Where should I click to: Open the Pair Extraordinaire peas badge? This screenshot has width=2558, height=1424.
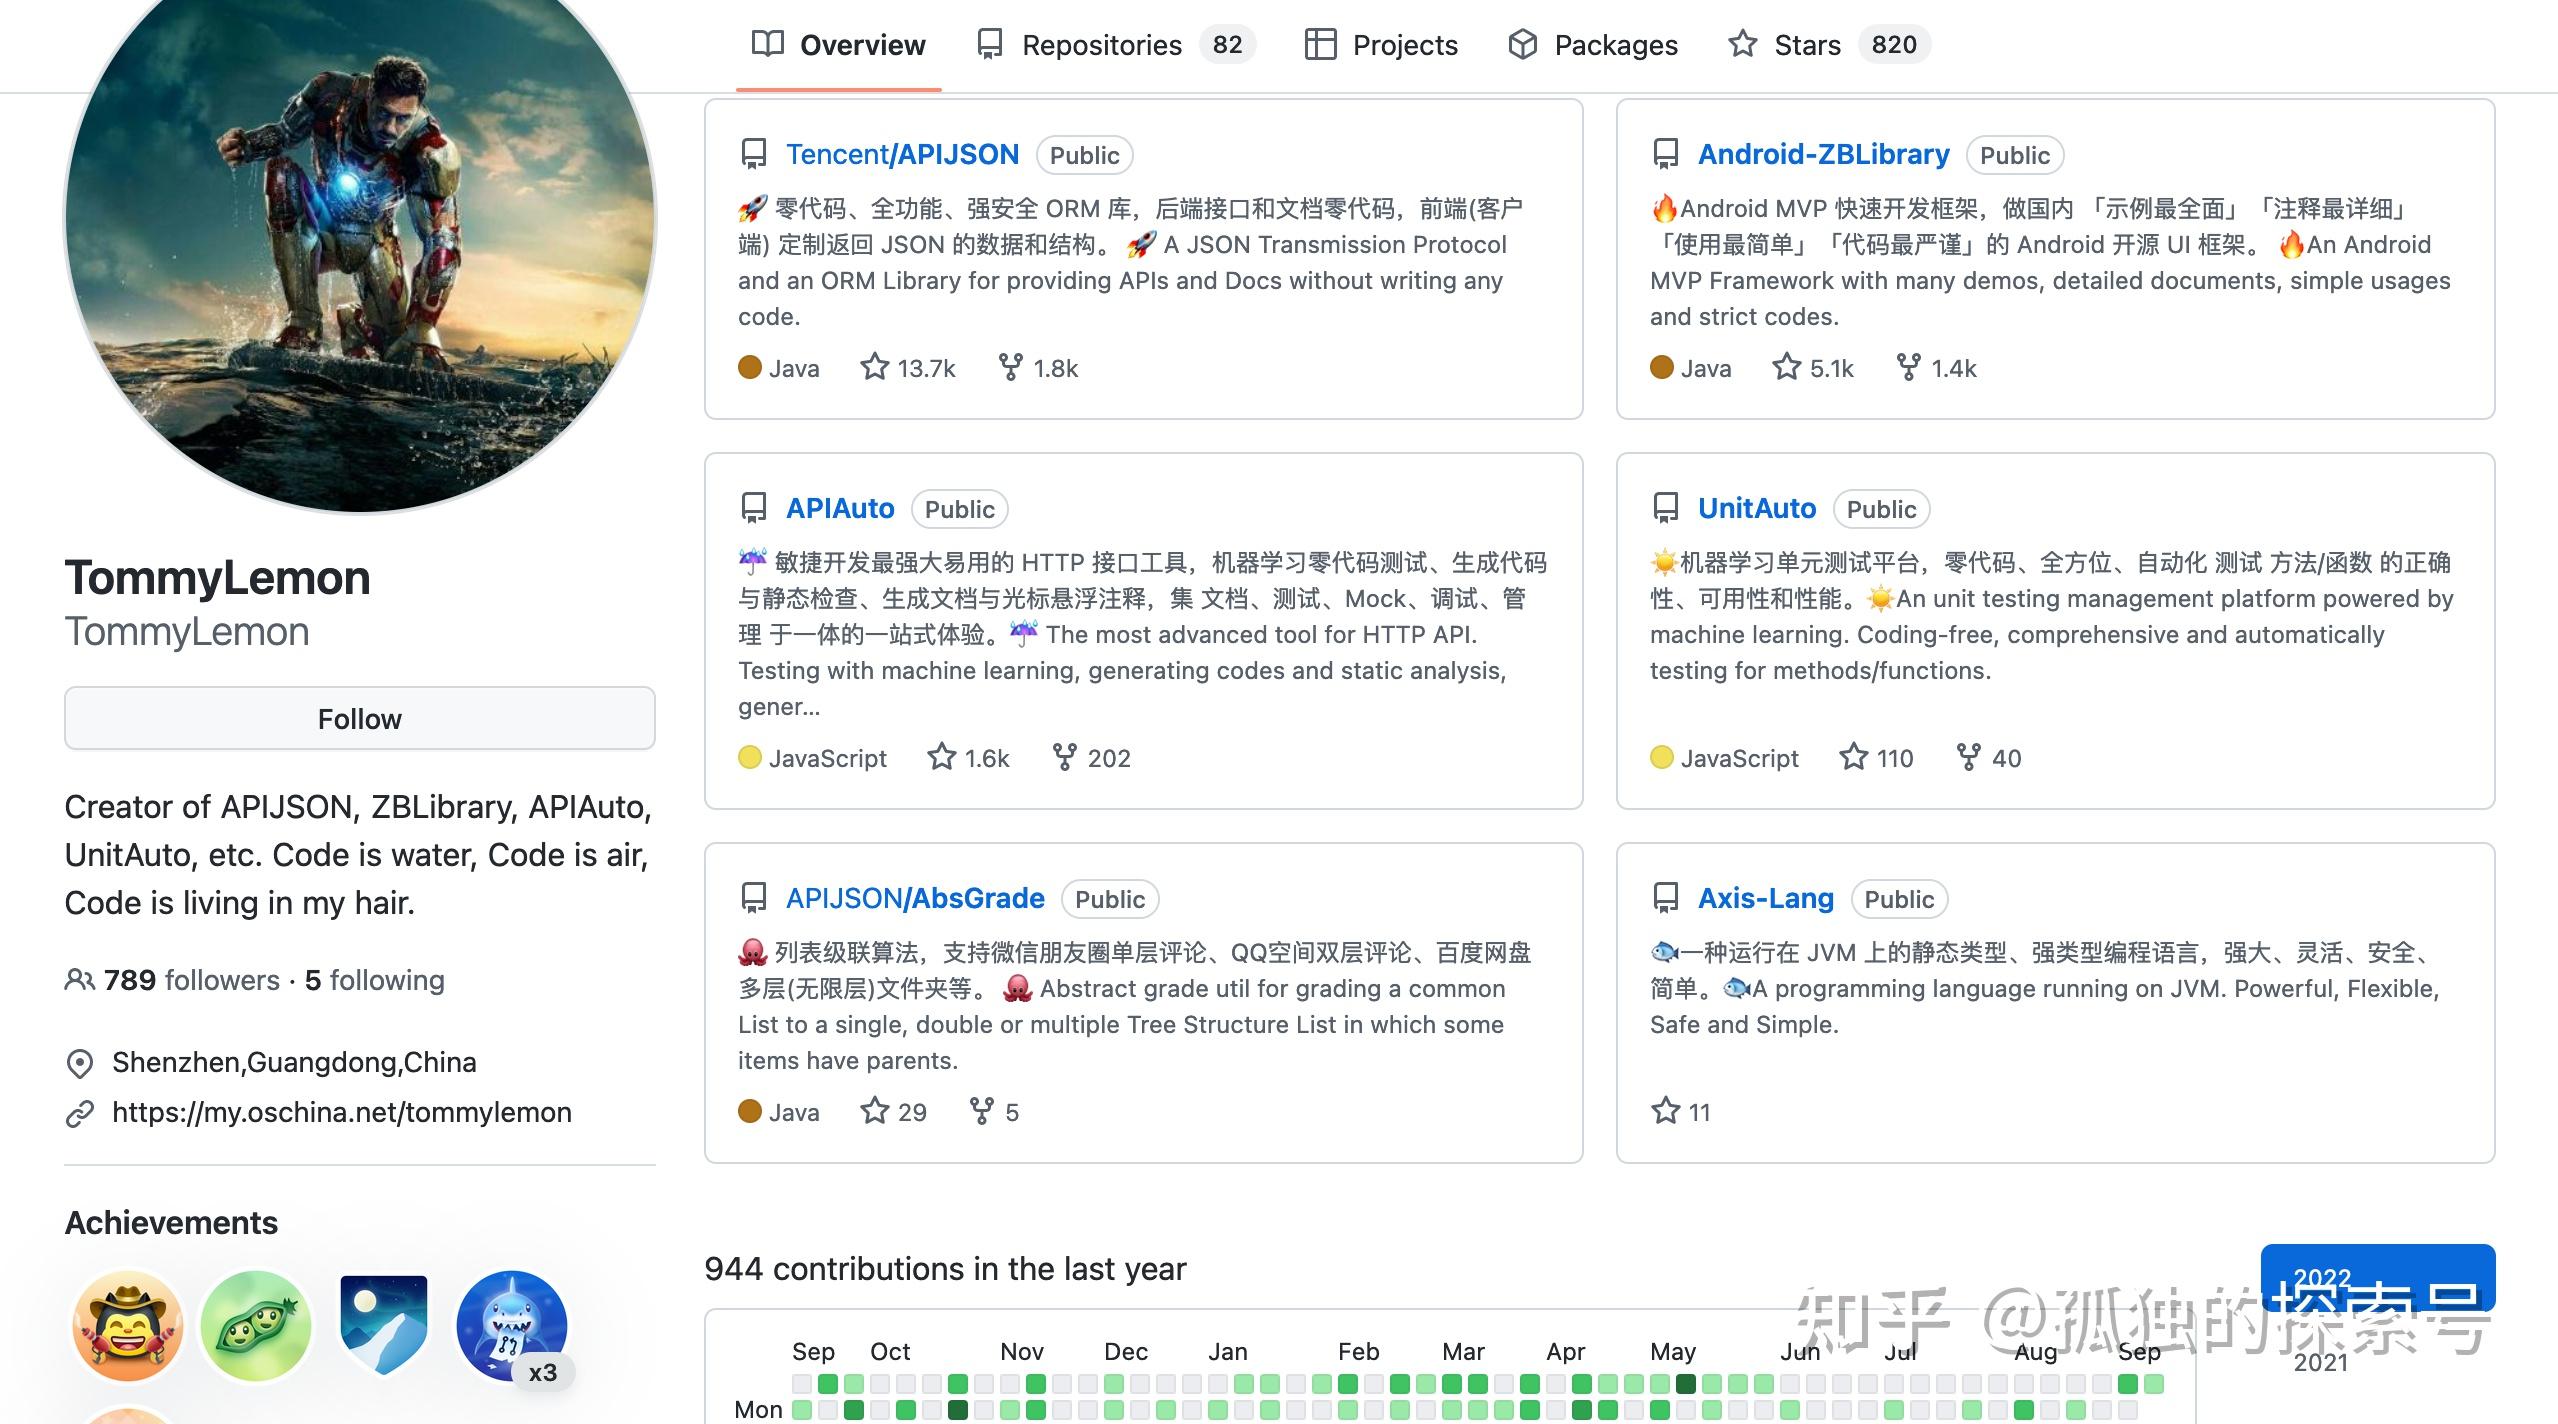tap(256, 1326)
